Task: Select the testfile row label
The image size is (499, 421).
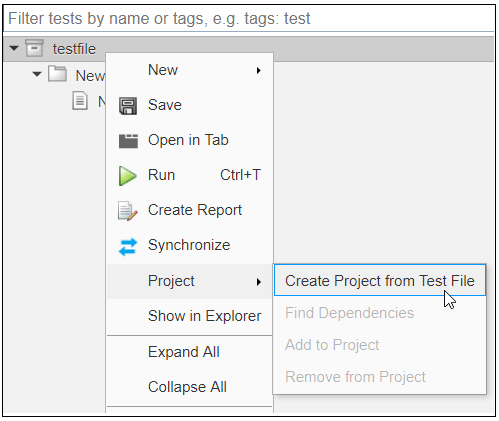Action: [74, 49]
